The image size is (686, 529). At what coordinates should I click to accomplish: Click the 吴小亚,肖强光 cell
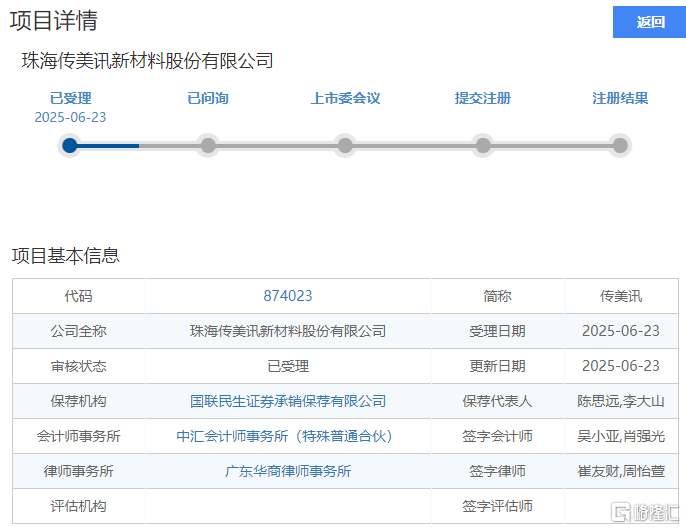click(621, 436)
